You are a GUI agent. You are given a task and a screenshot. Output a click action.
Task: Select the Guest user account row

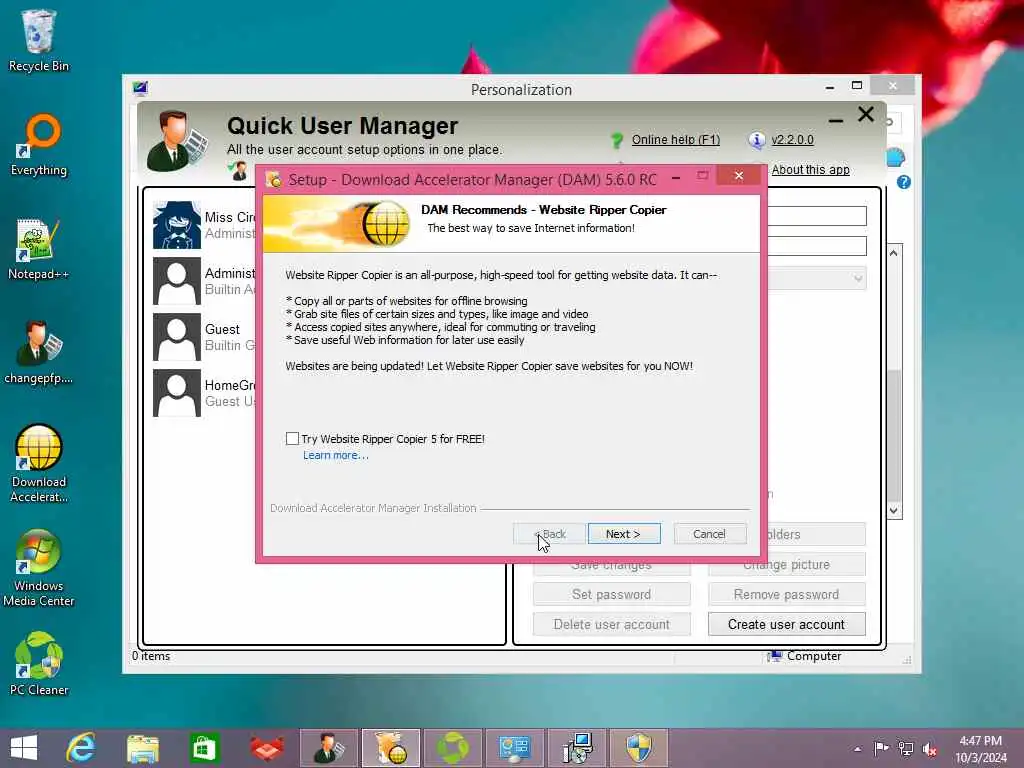click(x=204, y=337)
